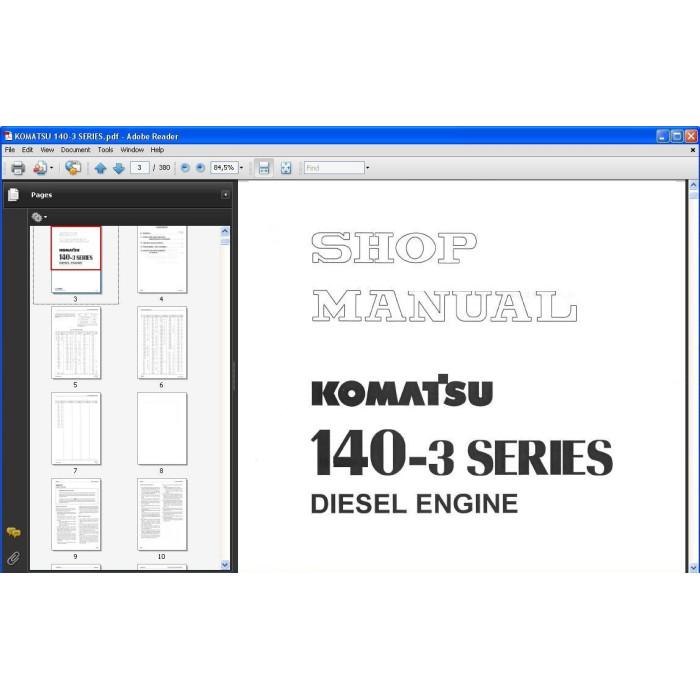Screen dimensions: 700x700
Task: Click the DIESEL ENGINE text in document
Action: [x=414, y=504]
